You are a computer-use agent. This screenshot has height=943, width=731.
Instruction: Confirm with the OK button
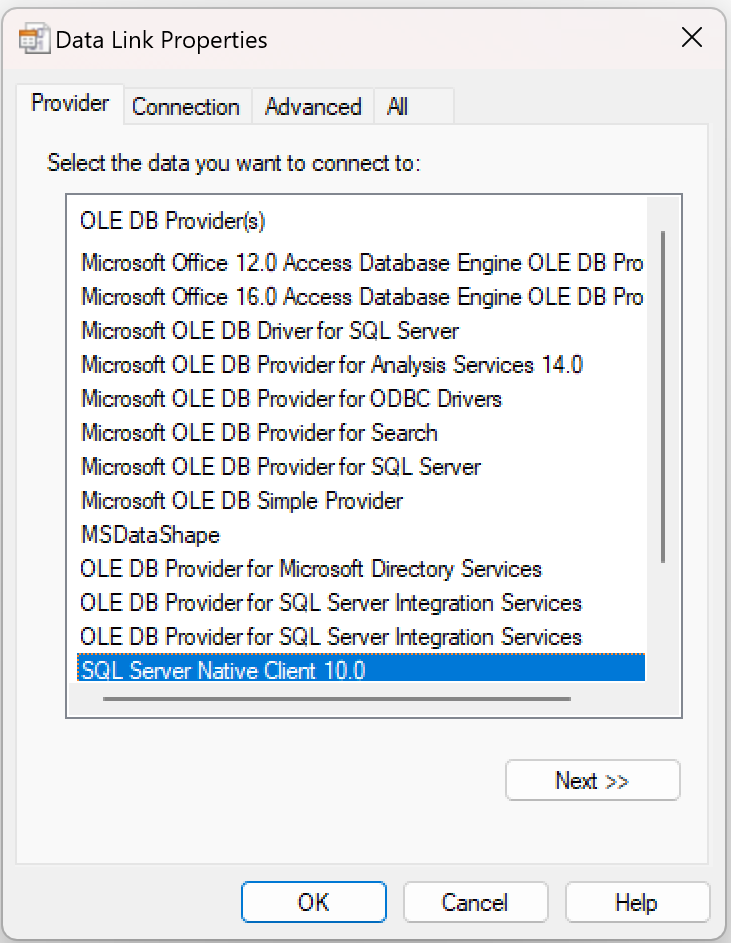tap(313, 902)
